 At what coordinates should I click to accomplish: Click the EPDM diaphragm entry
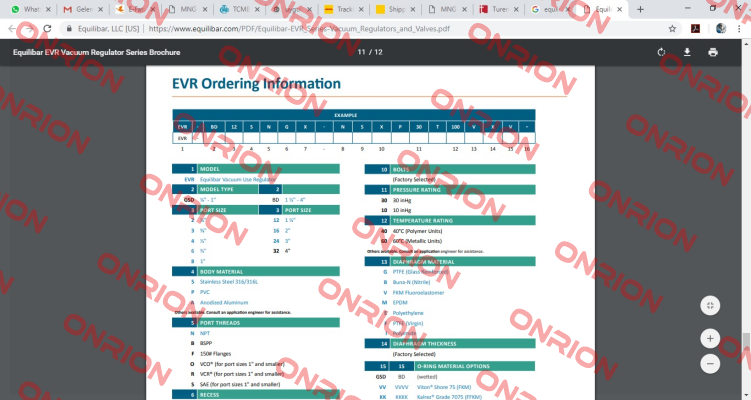[x=400, y=302]
